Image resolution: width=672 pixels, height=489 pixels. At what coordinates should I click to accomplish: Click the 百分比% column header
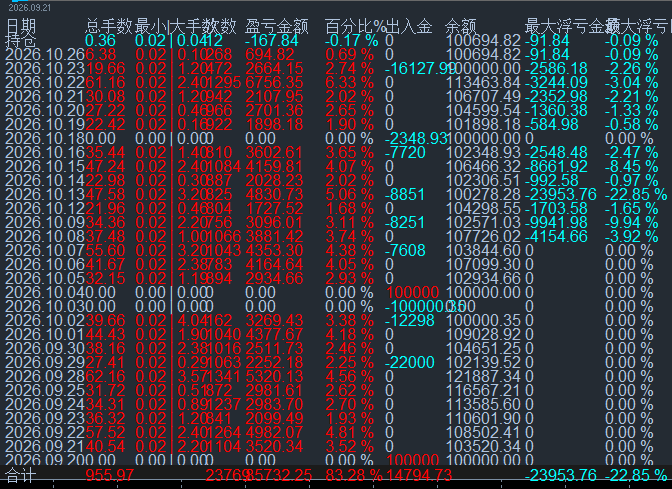pyautogui.click(x=355, y=27)
